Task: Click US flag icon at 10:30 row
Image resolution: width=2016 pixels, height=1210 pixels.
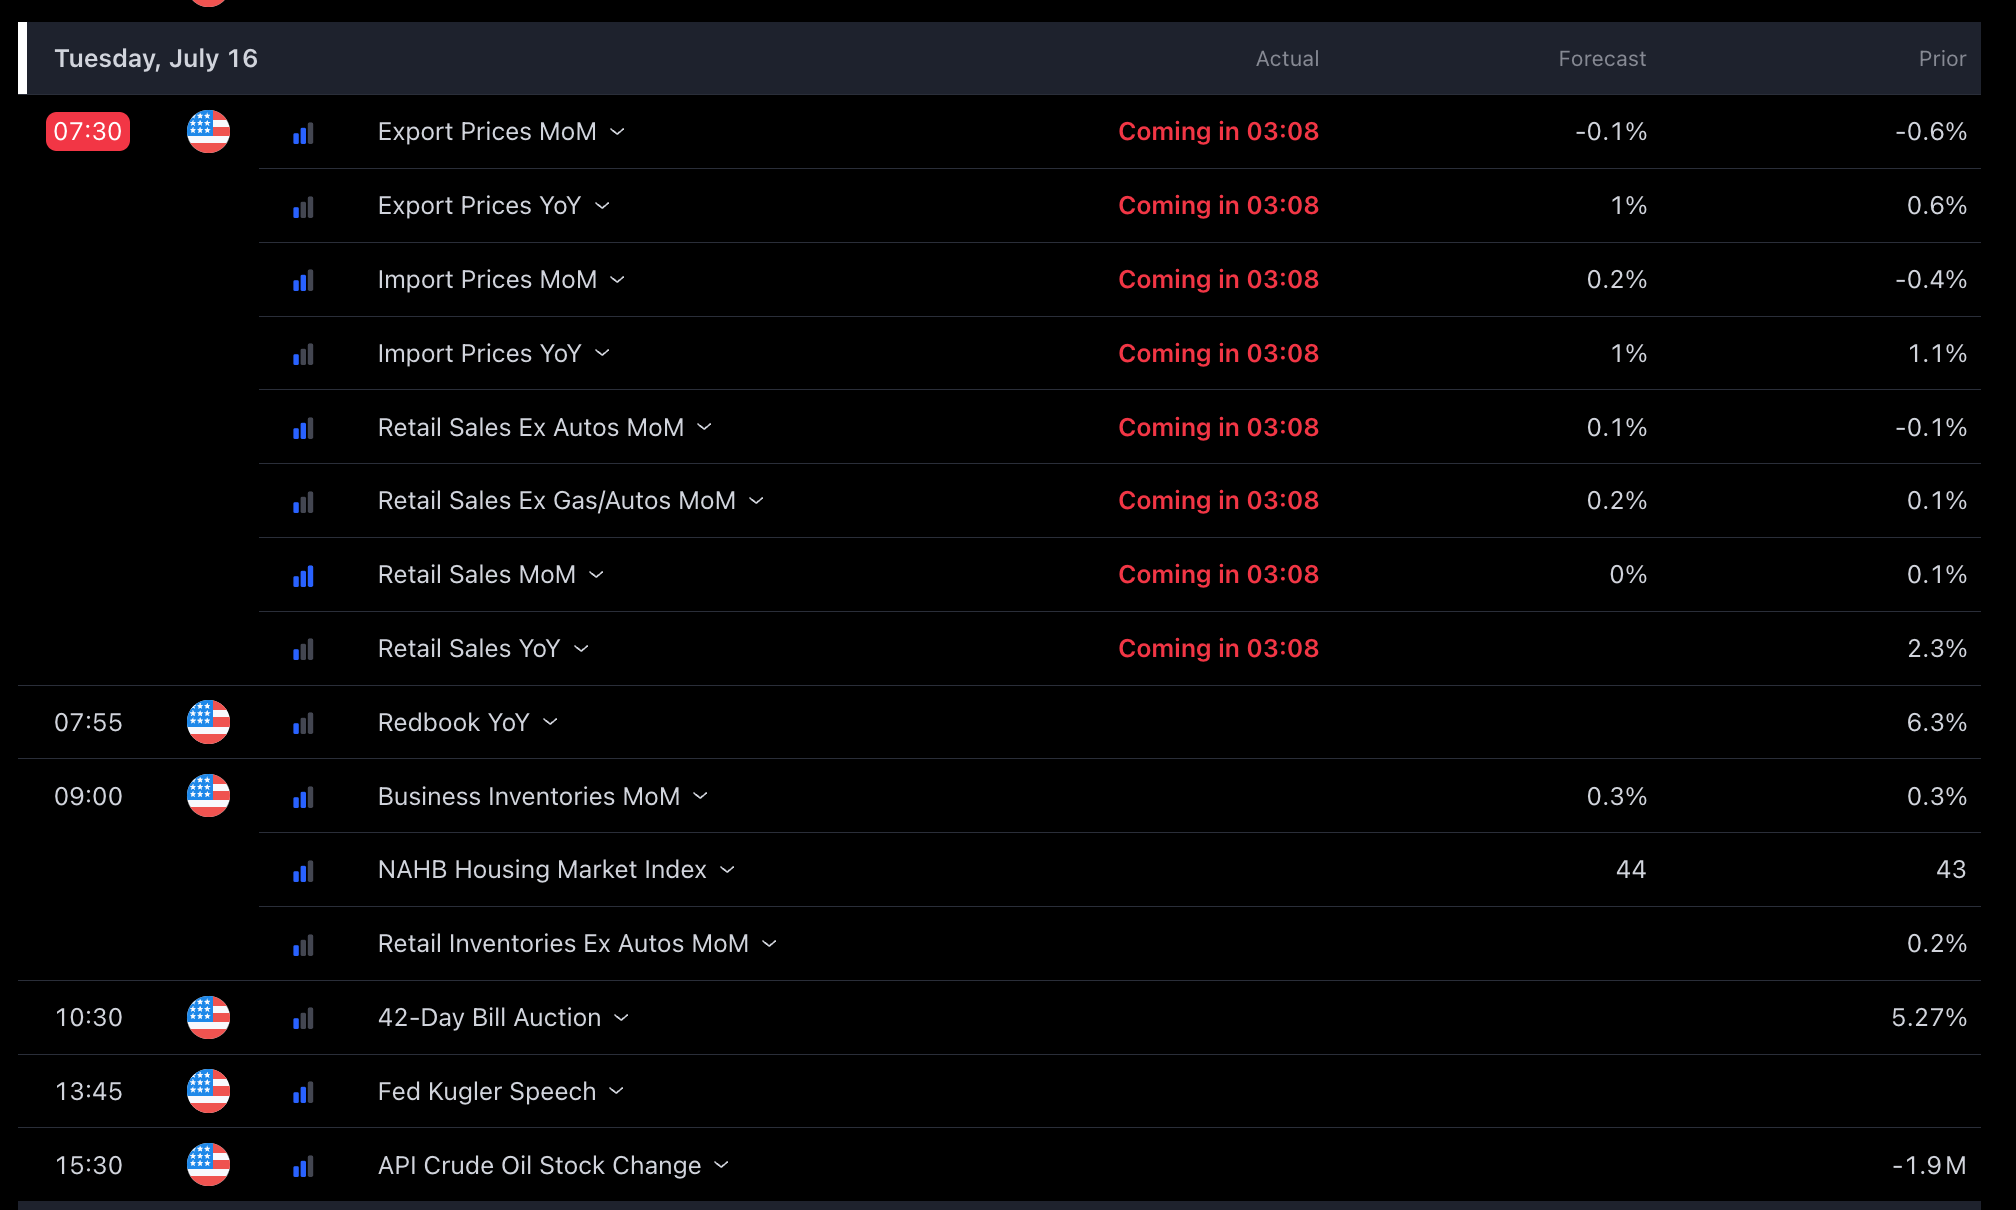Action: pos(208,1017)
